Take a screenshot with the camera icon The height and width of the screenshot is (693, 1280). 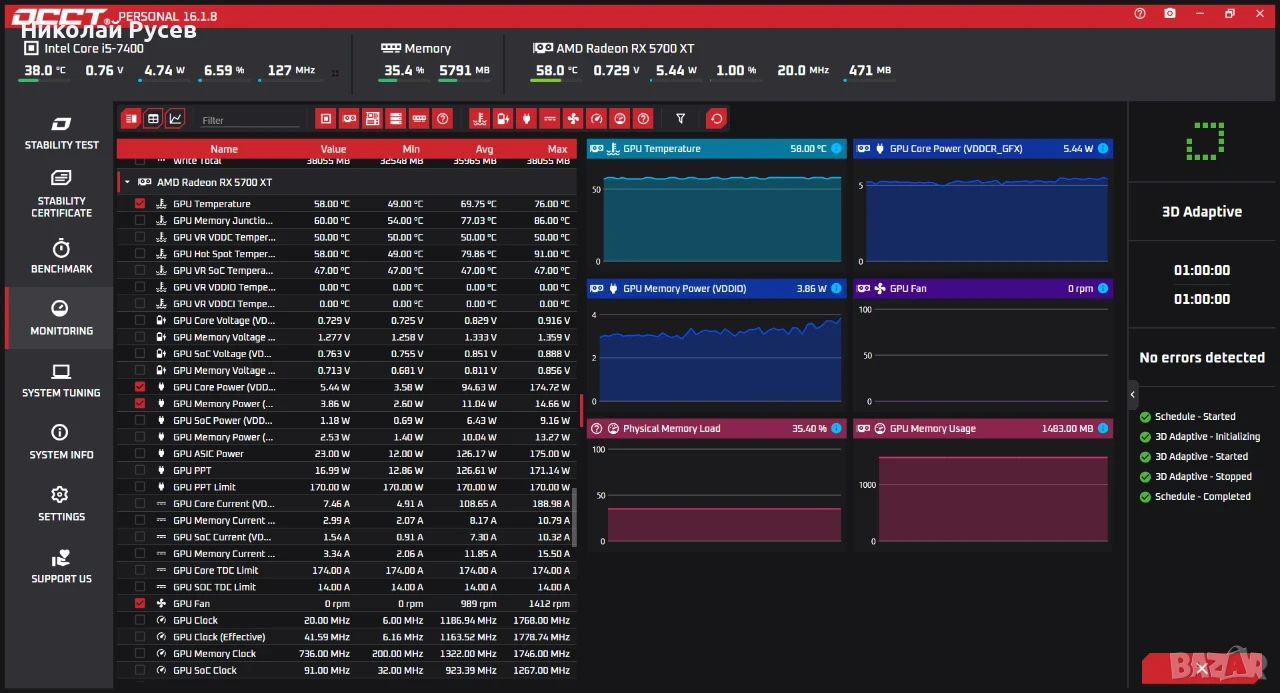coord(1170,13)
